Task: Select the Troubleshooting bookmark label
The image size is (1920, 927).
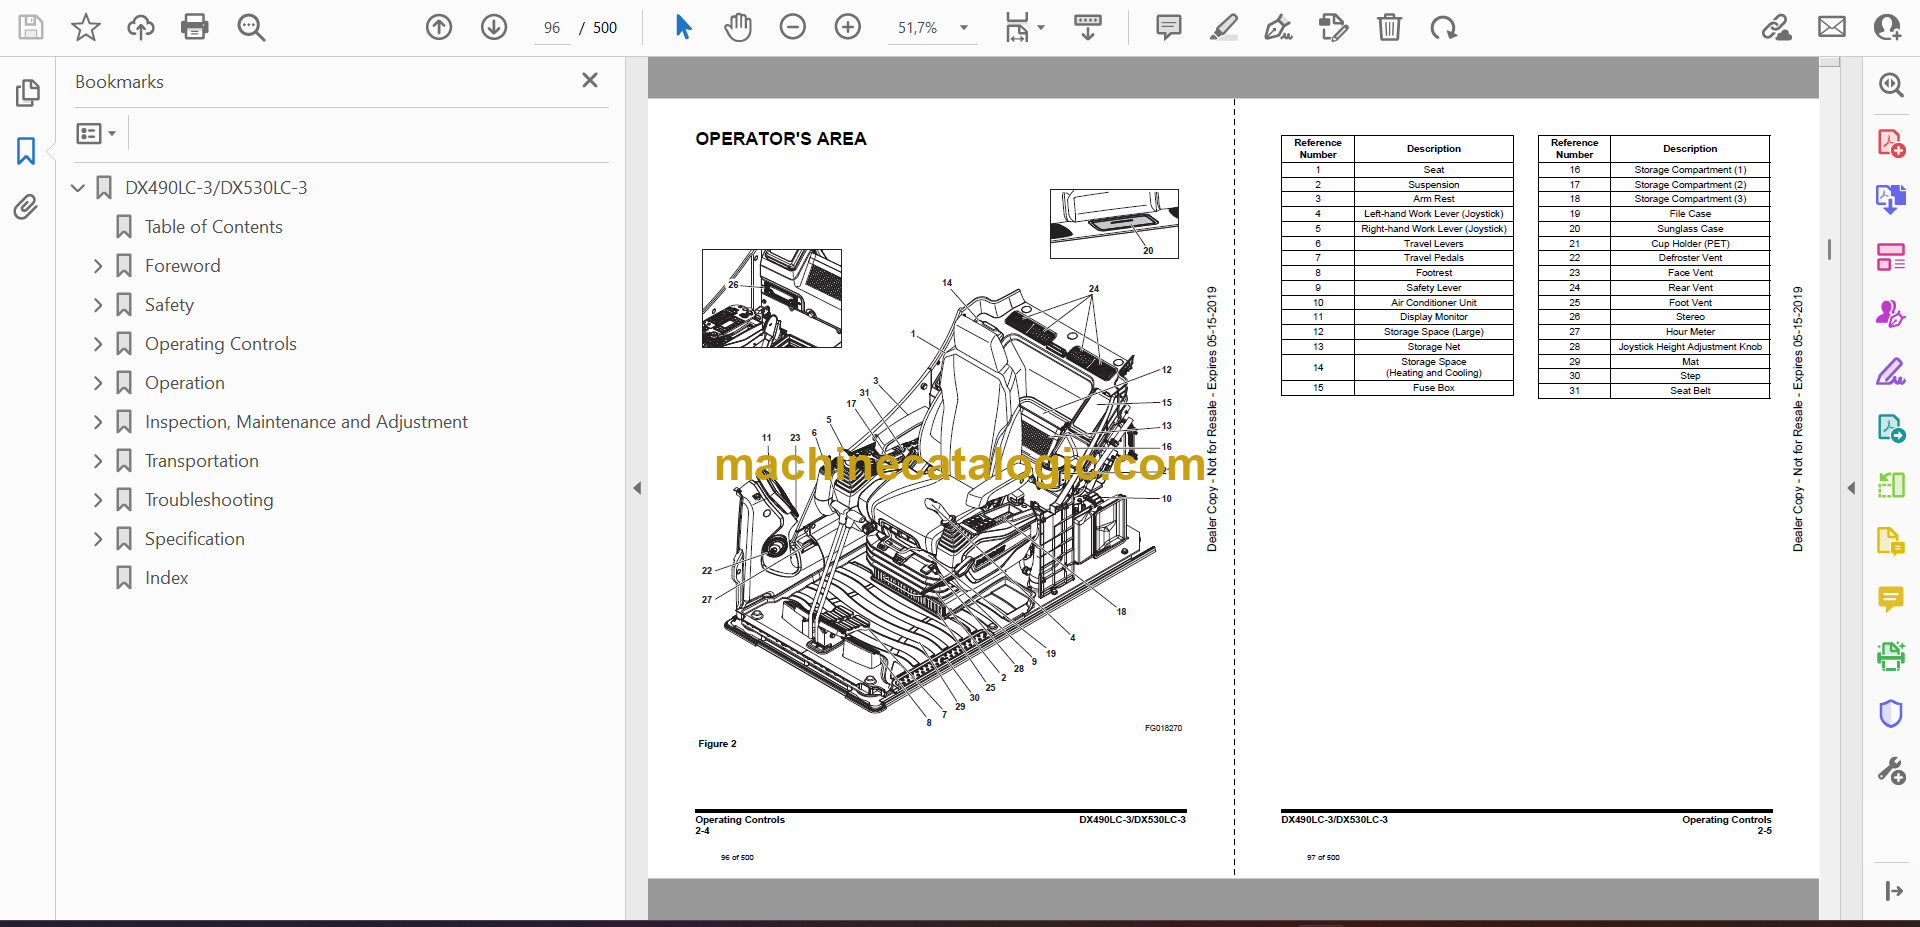Action: click(x=209, y=500)
